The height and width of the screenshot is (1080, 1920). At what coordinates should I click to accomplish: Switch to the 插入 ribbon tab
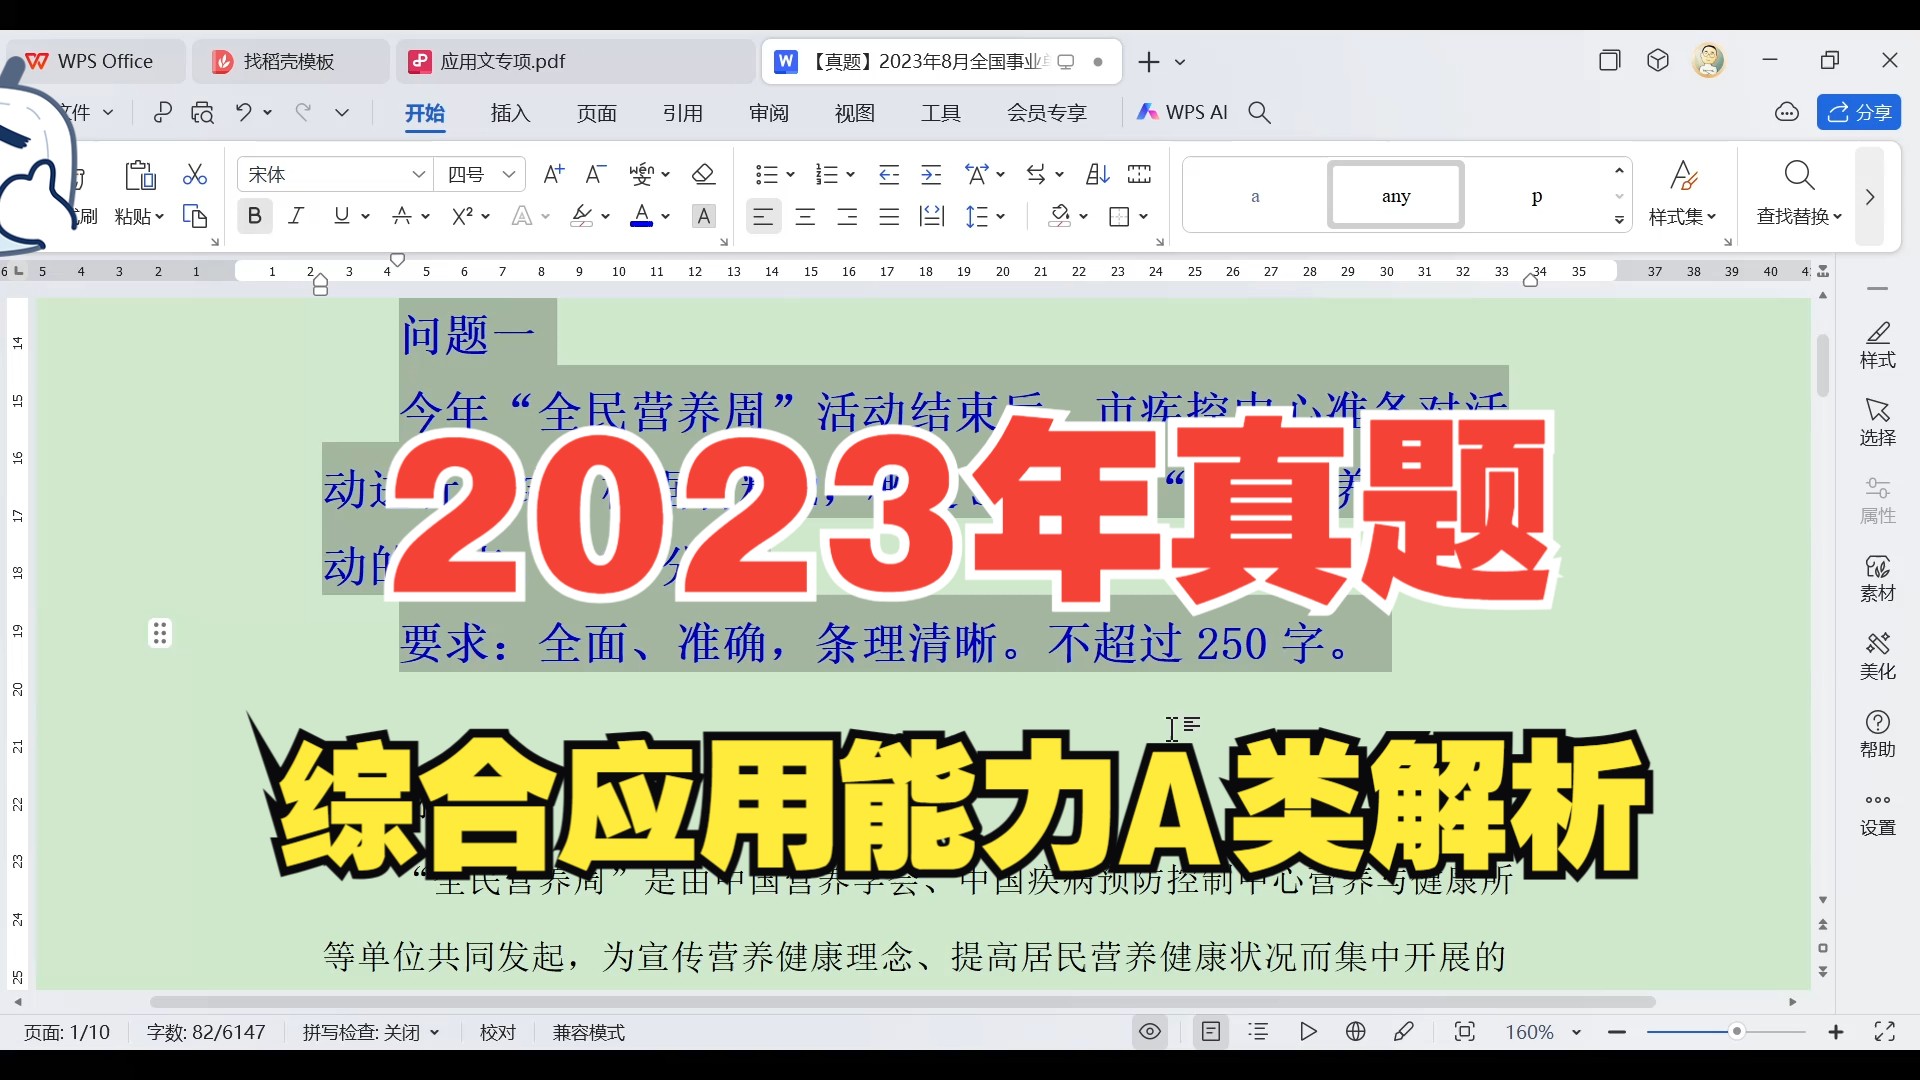pyautogui.click(x=510, y=113)
